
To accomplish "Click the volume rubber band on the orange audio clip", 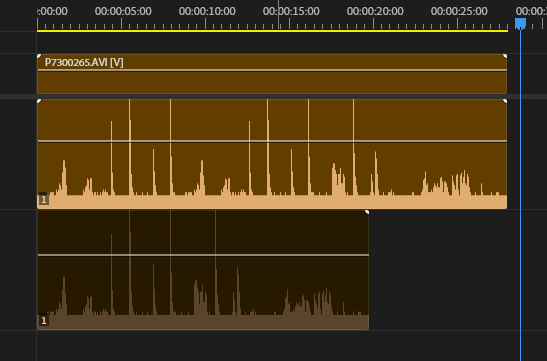I will (x=272, y=141).
